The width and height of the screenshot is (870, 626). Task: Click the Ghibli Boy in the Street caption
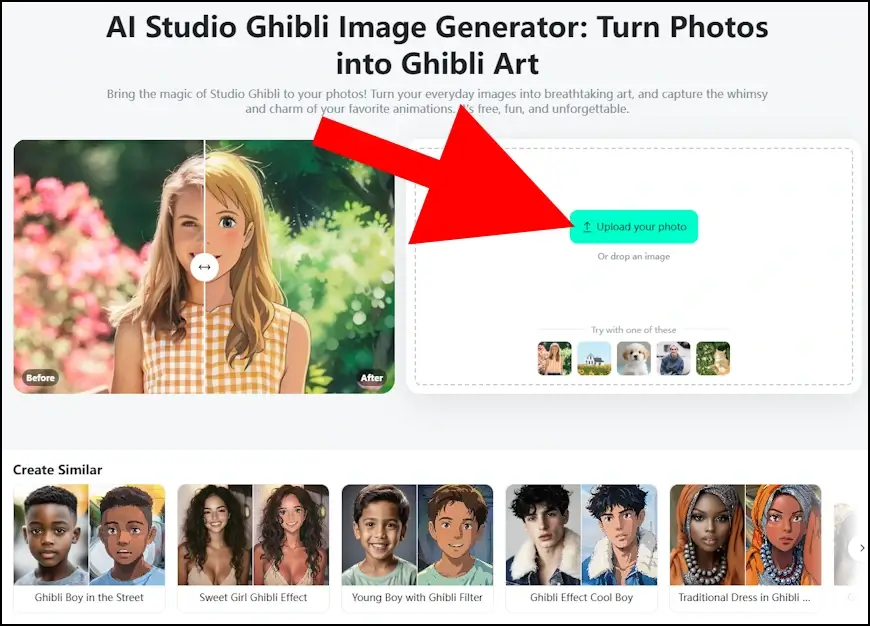point(89,598)
